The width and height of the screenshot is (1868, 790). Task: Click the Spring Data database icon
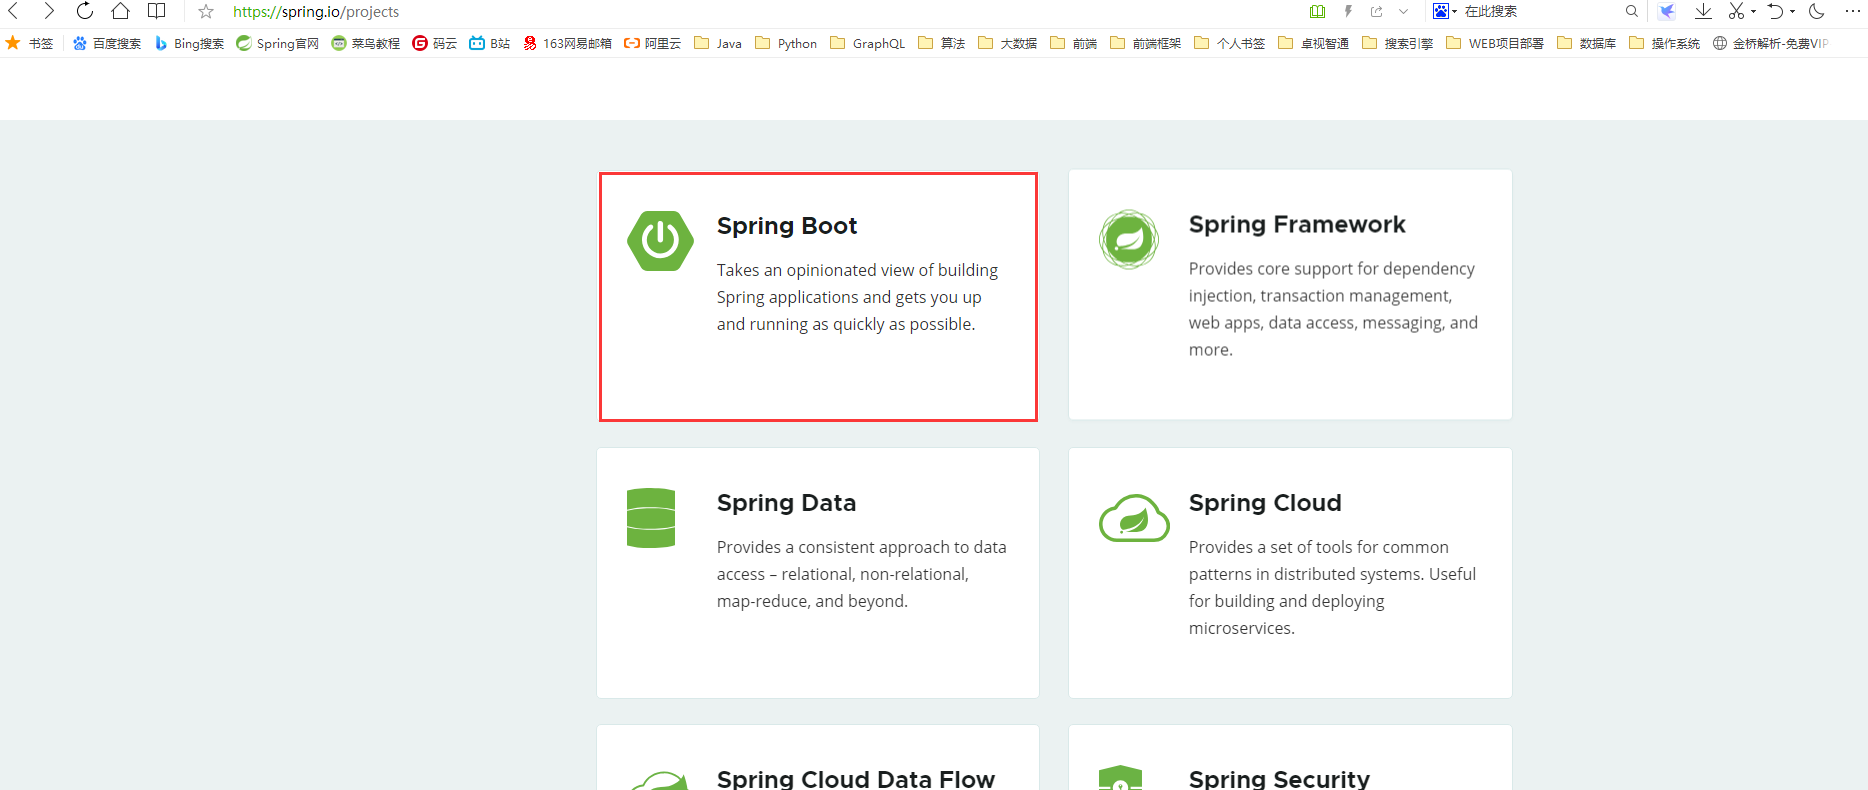651,518
